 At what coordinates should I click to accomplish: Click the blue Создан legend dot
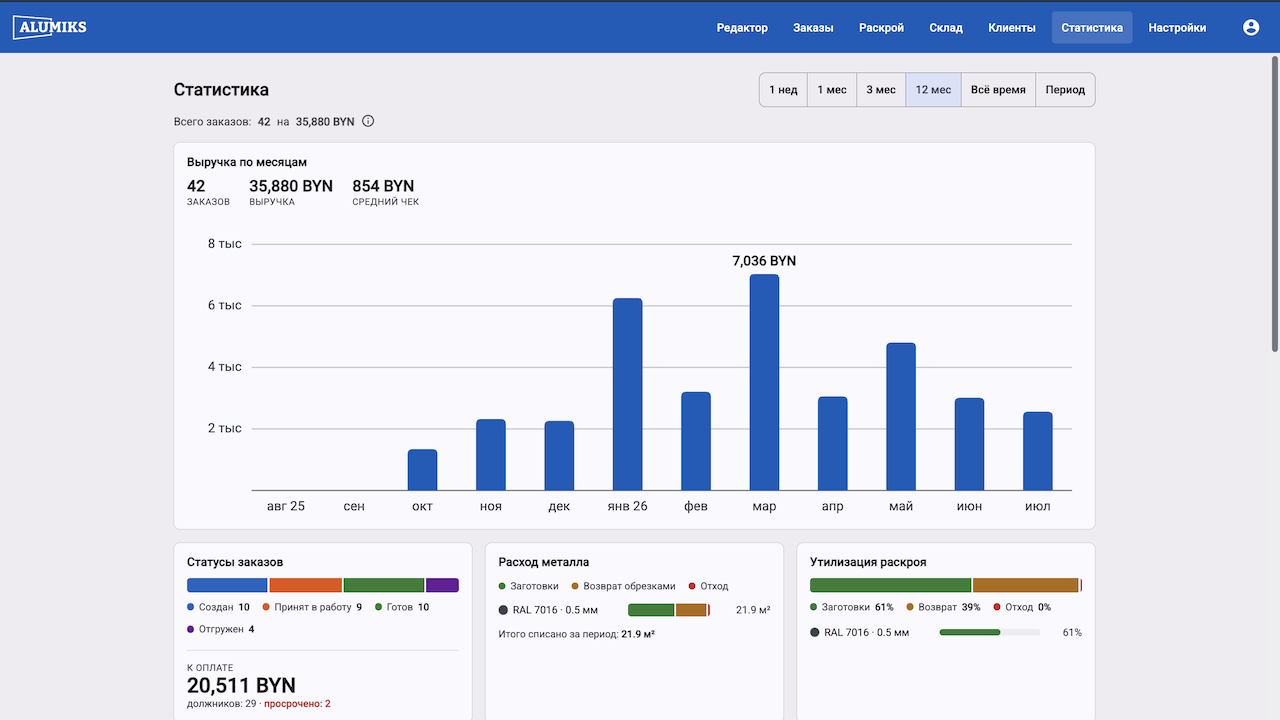191,607
